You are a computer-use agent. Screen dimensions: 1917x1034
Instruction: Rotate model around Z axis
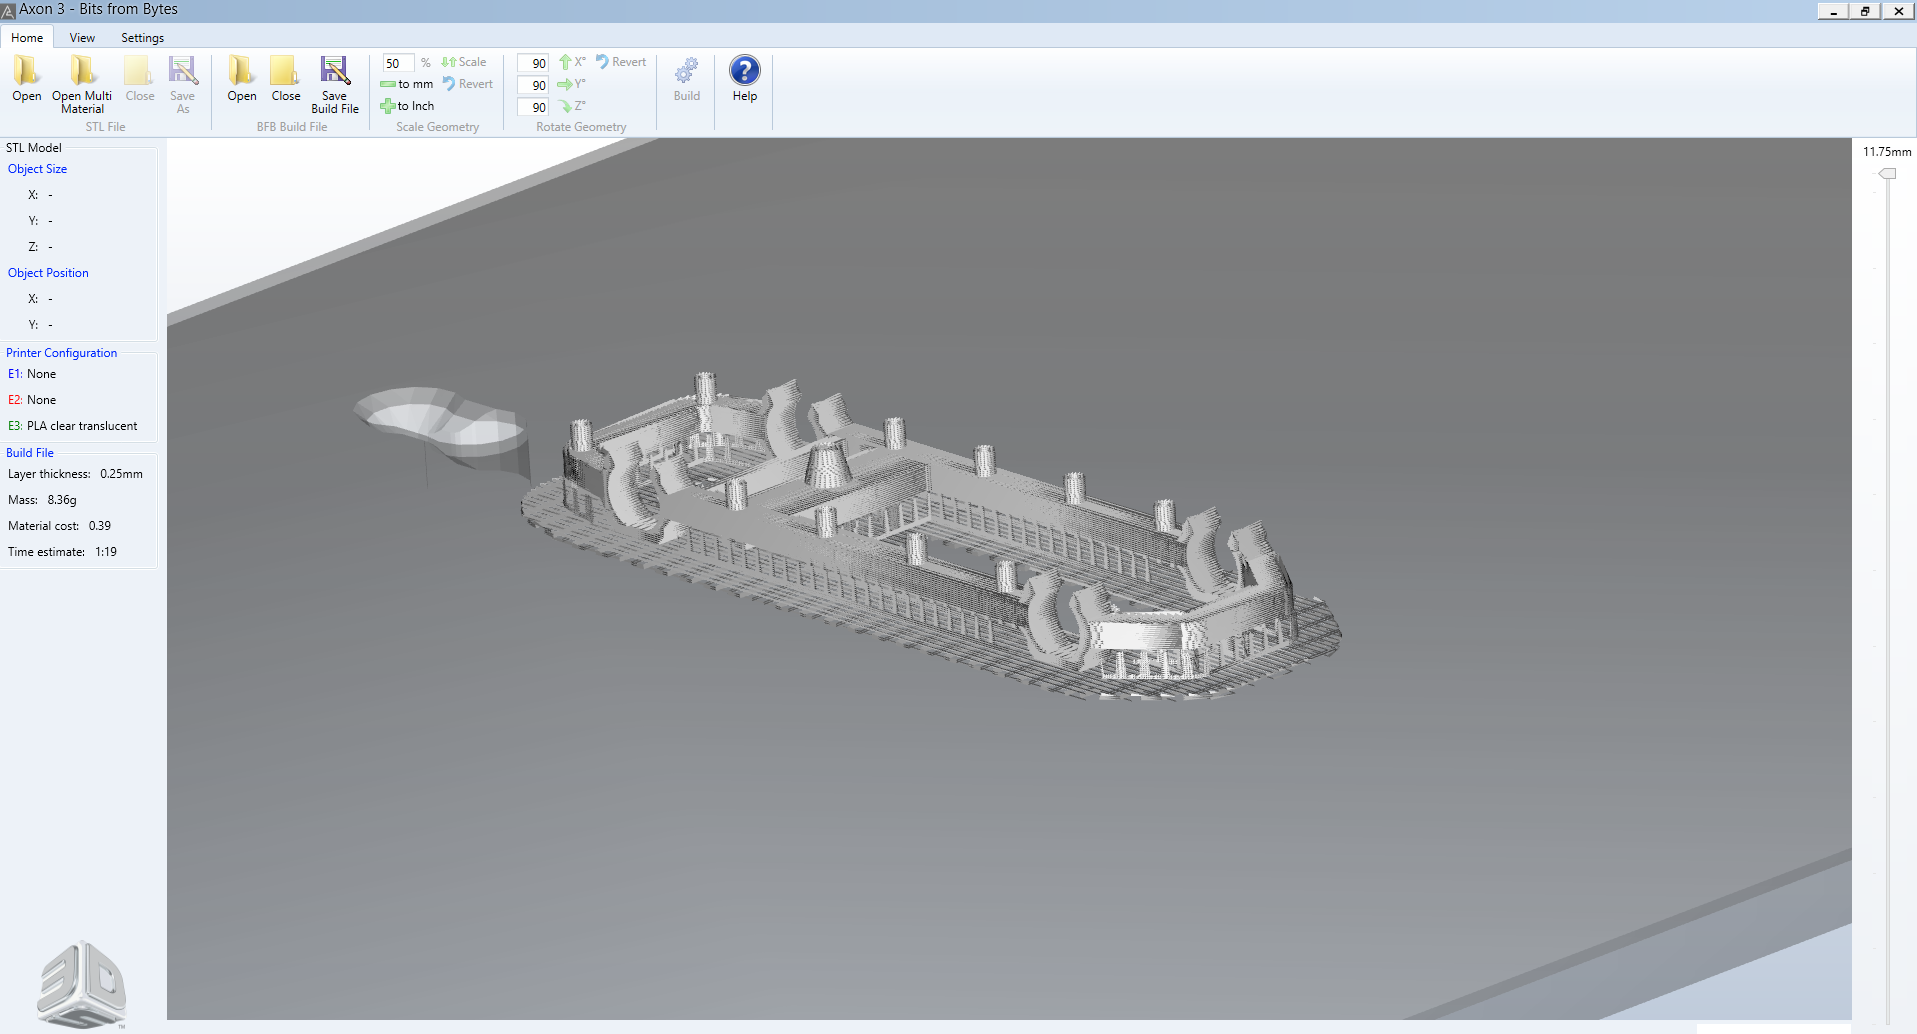coord(572,106)
